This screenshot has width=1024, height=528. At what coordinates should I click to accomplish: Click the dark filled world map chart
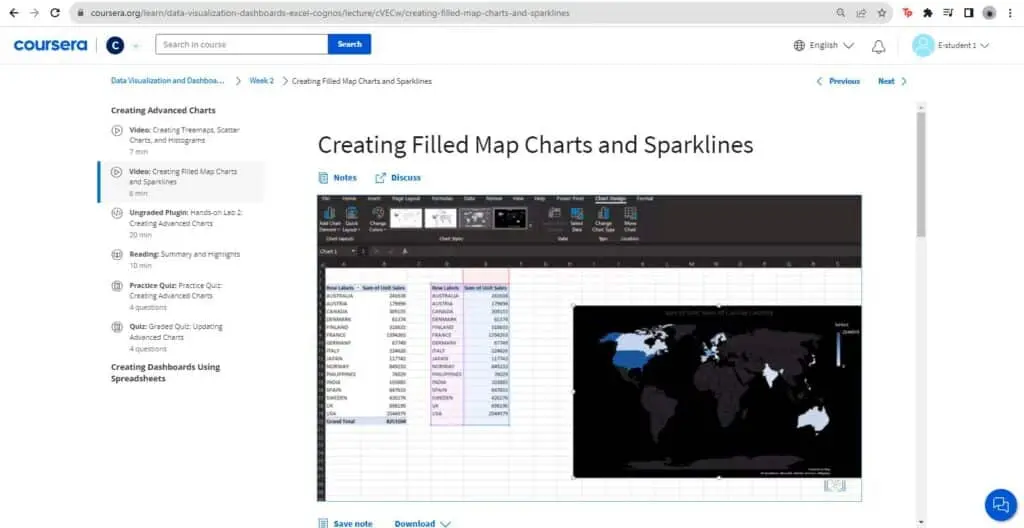pyautogui.click(x=717, y=391)
